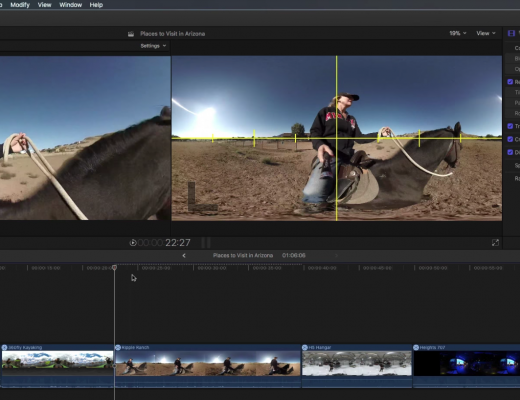Viewport: 520px width, 400px height.
Task: Click inside the 360 viewer showing horse neck
Action: pos(85,138)
